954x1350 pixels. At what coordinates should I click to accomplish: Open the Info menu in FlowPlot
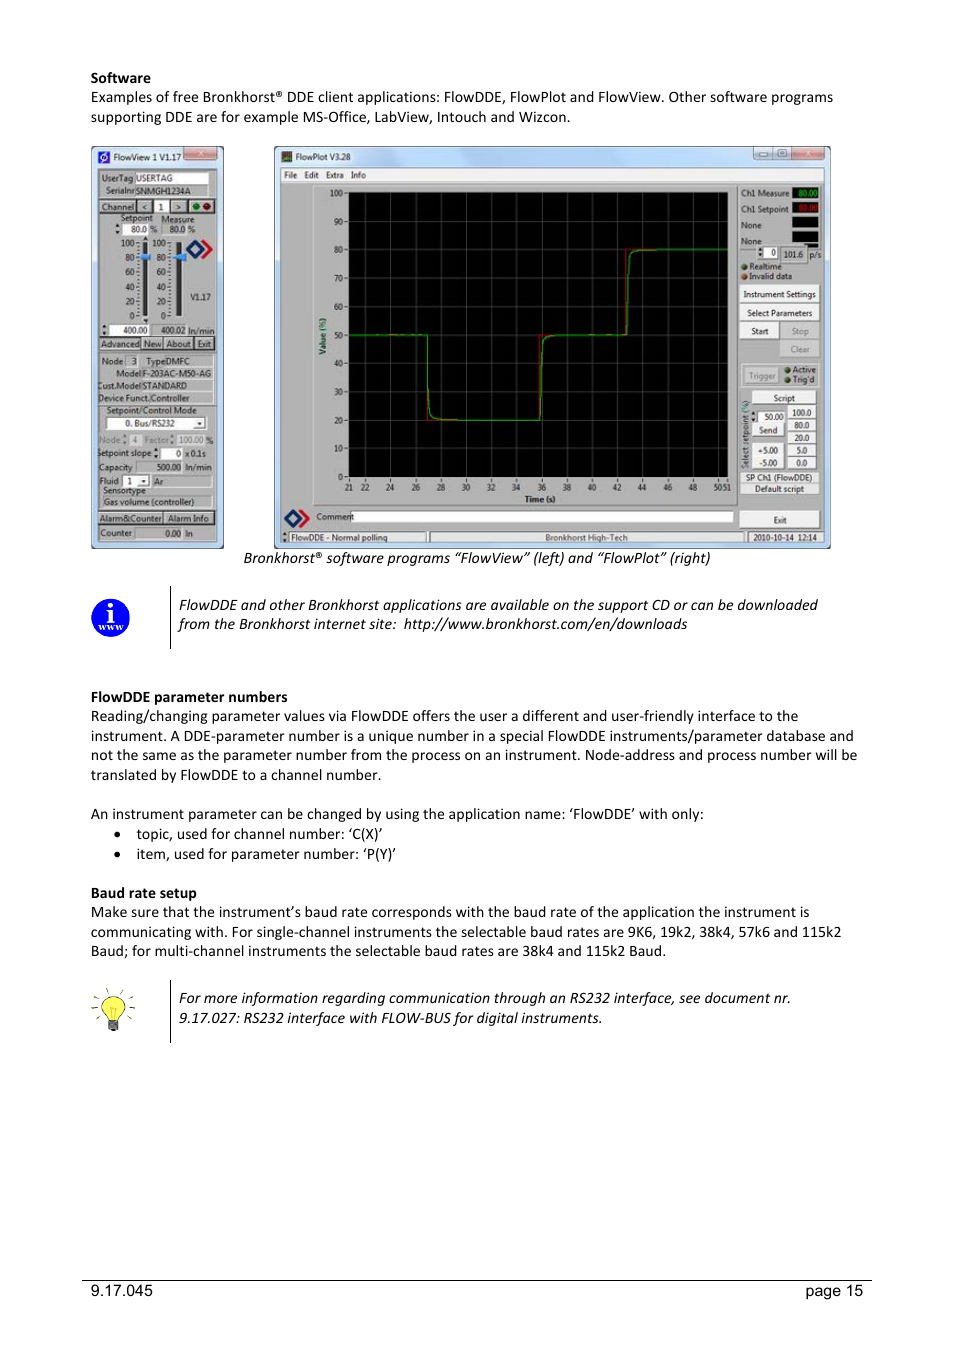[x=358, y=175]
